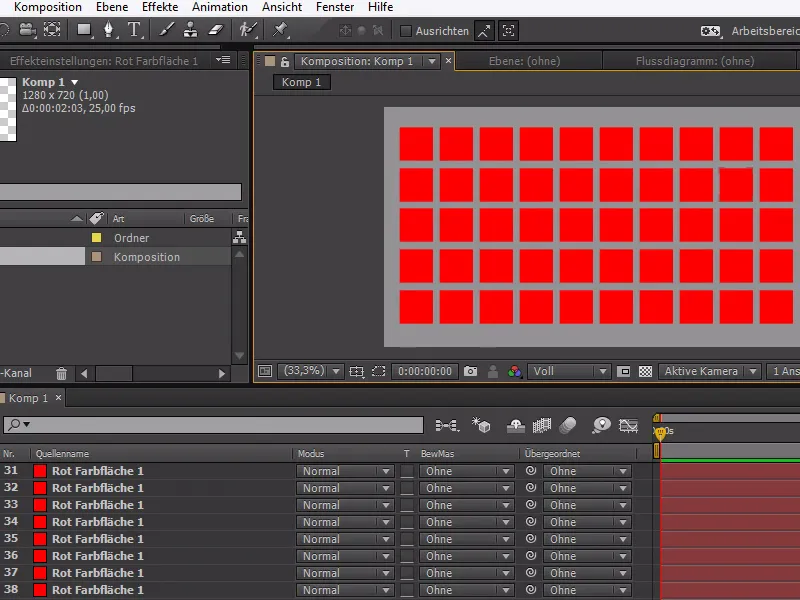
Task: Click the Quellenname column header
Action: [62, 454]
